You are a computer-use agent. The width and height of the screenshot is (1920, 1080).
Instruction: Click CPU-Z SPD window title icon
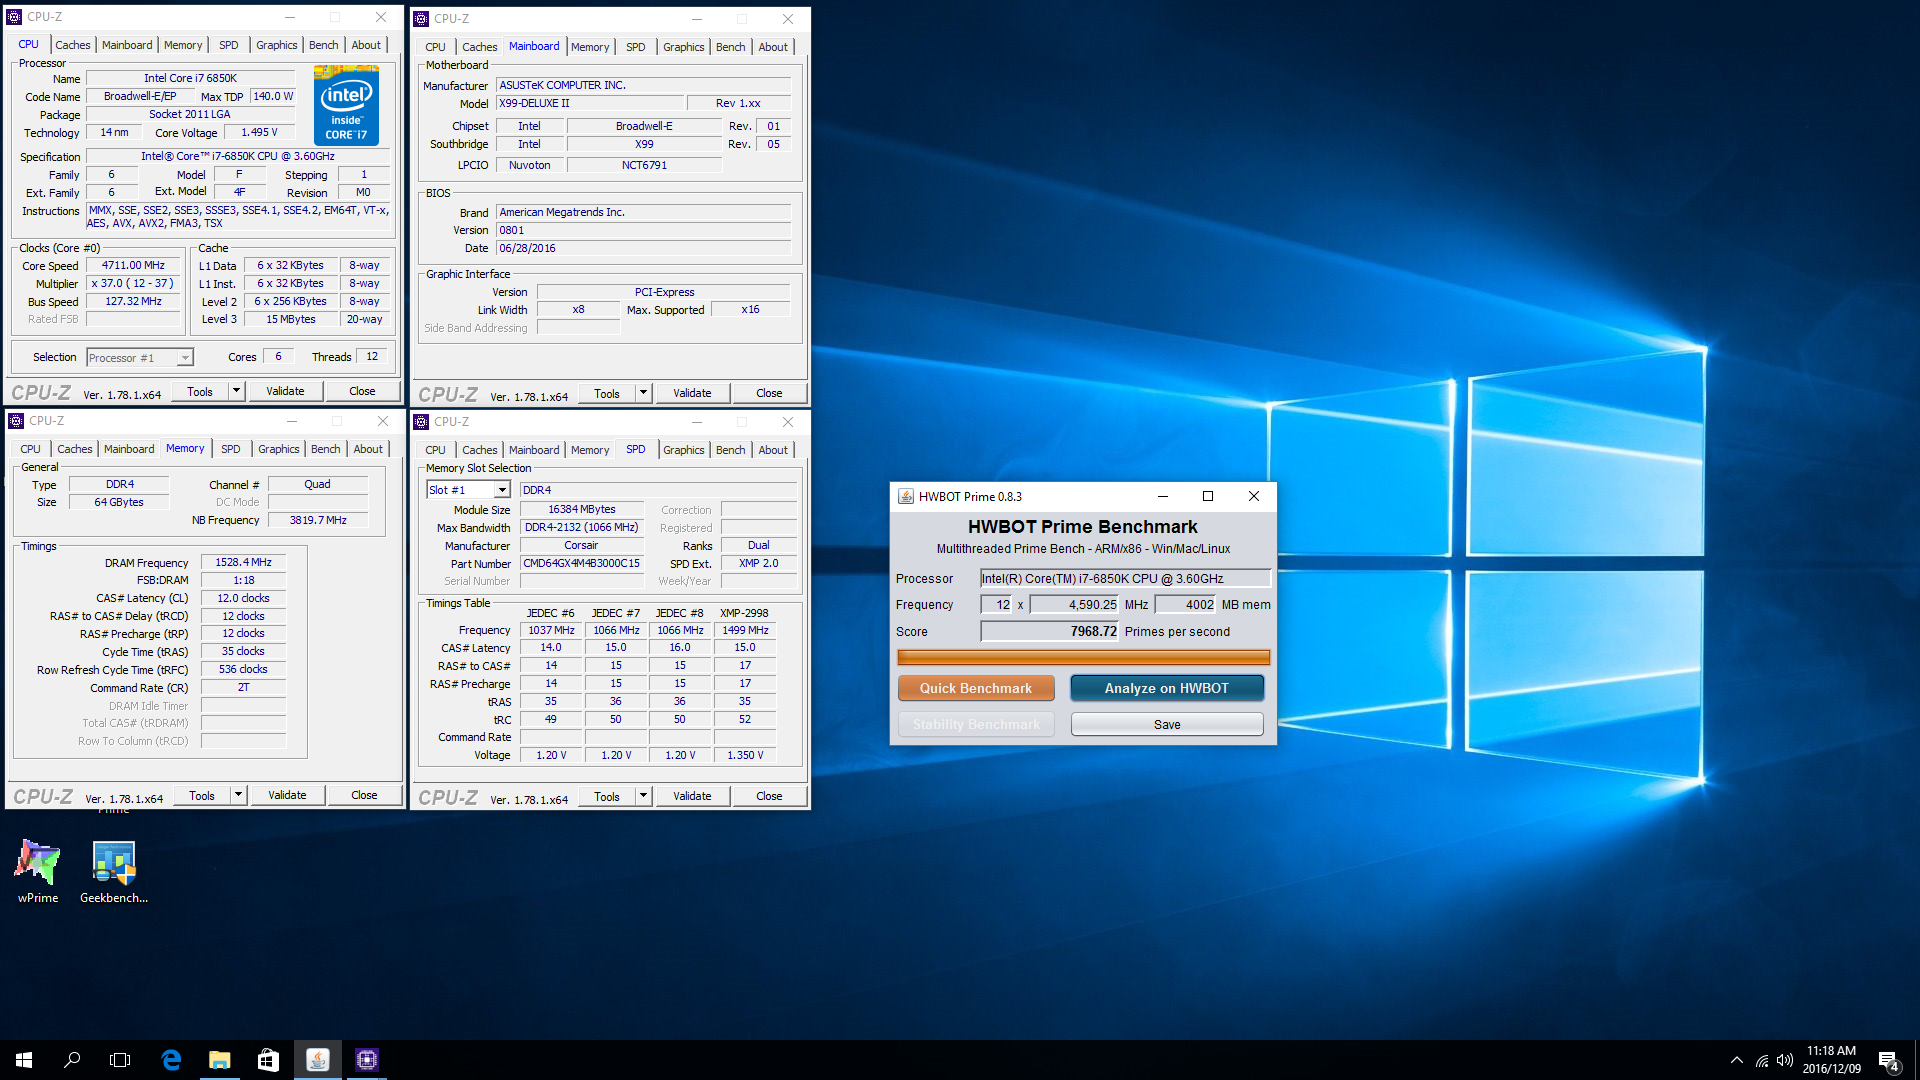[x=421, y=422]
